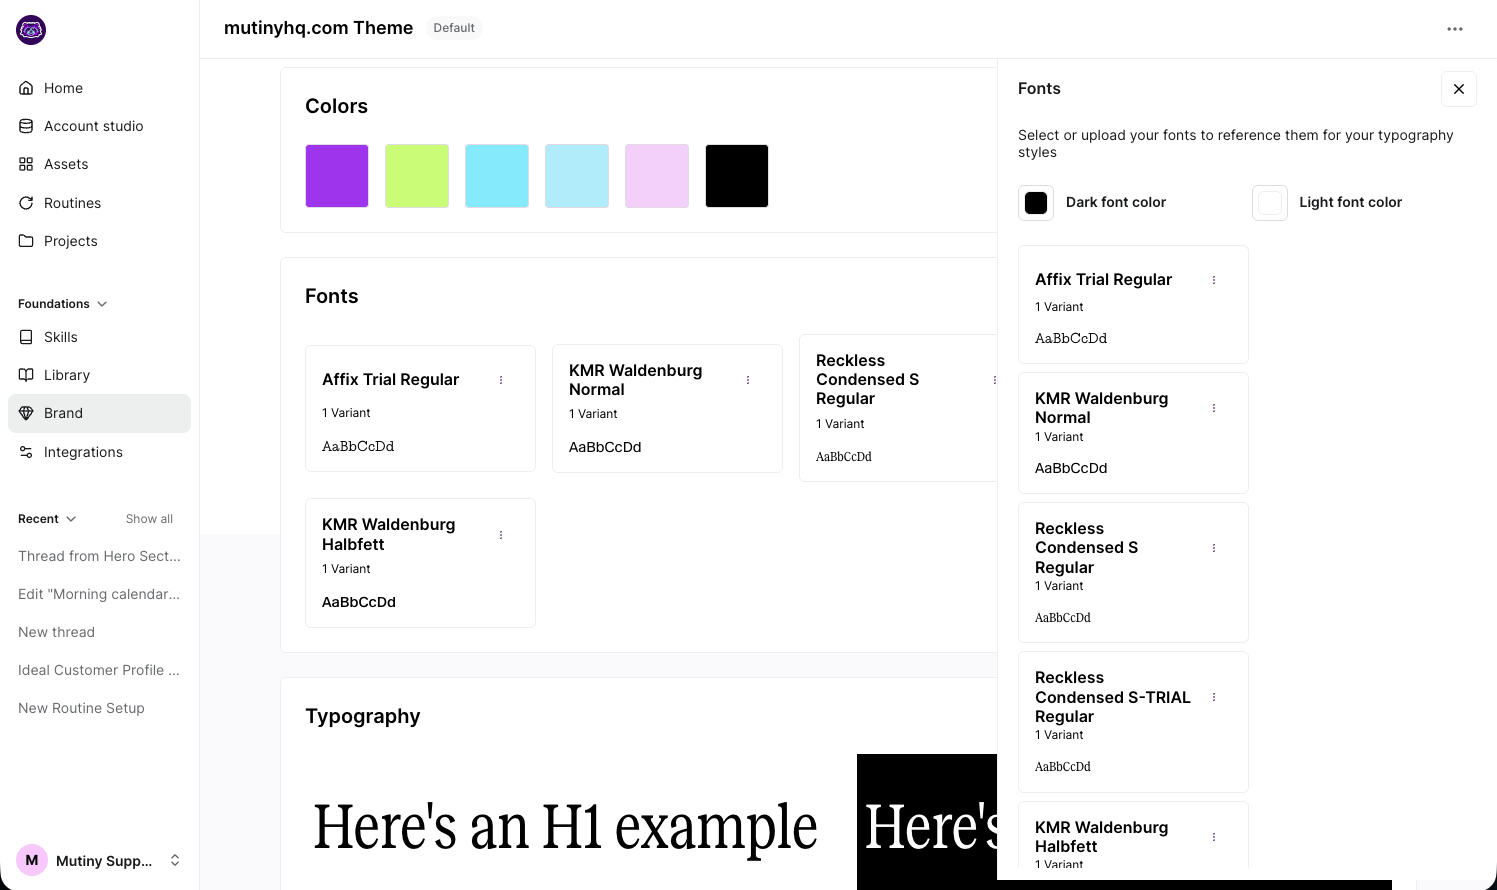The image size is (1497, 890).
Task: Open Affix Trial Regular options in Fonts side panel
Action: coord(1214,280)
